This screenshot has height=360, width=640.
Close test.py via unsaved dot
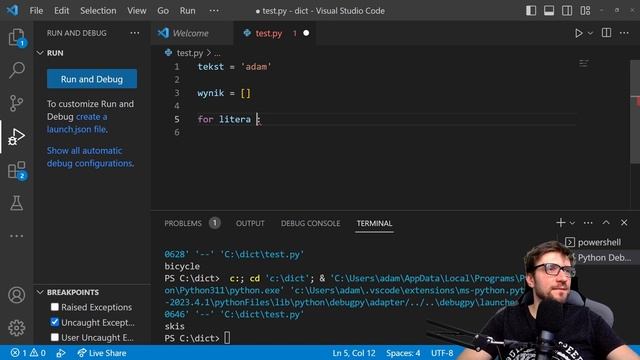(x=306, y=33)
